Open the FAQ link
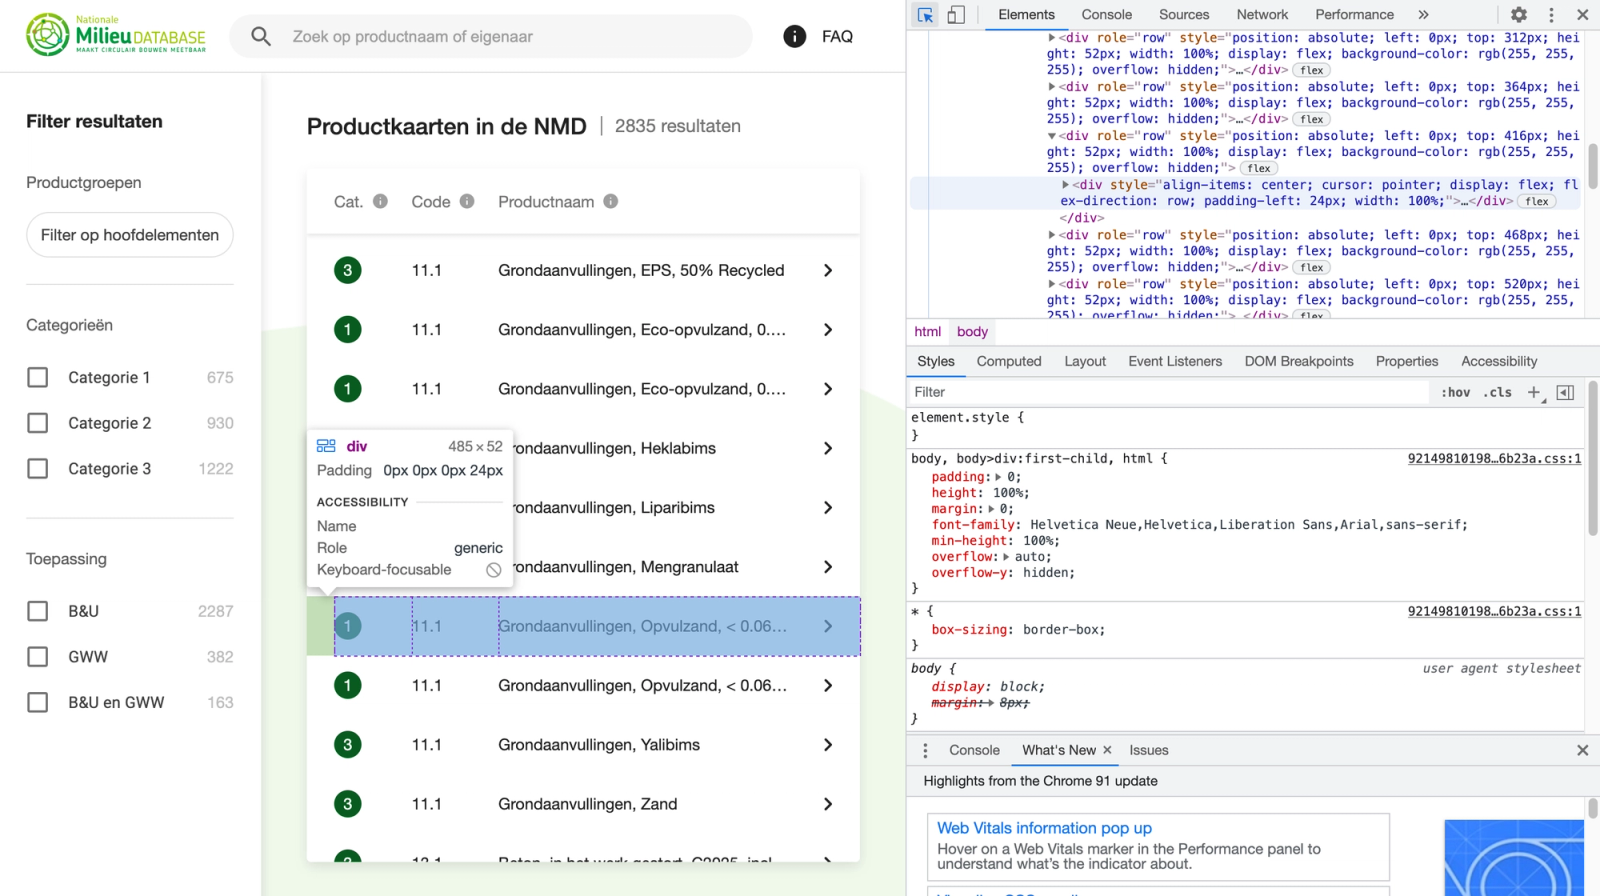Screen dimensions: 1600x896 pos(838,37)
